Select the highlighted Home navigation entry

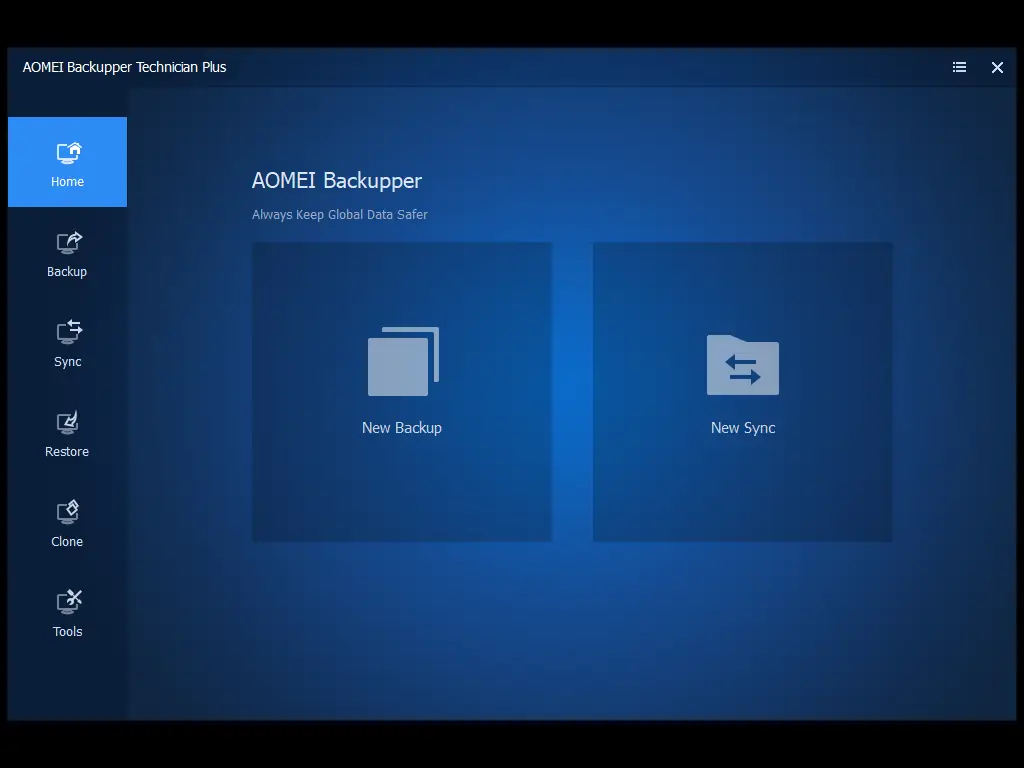click(67, 162)
